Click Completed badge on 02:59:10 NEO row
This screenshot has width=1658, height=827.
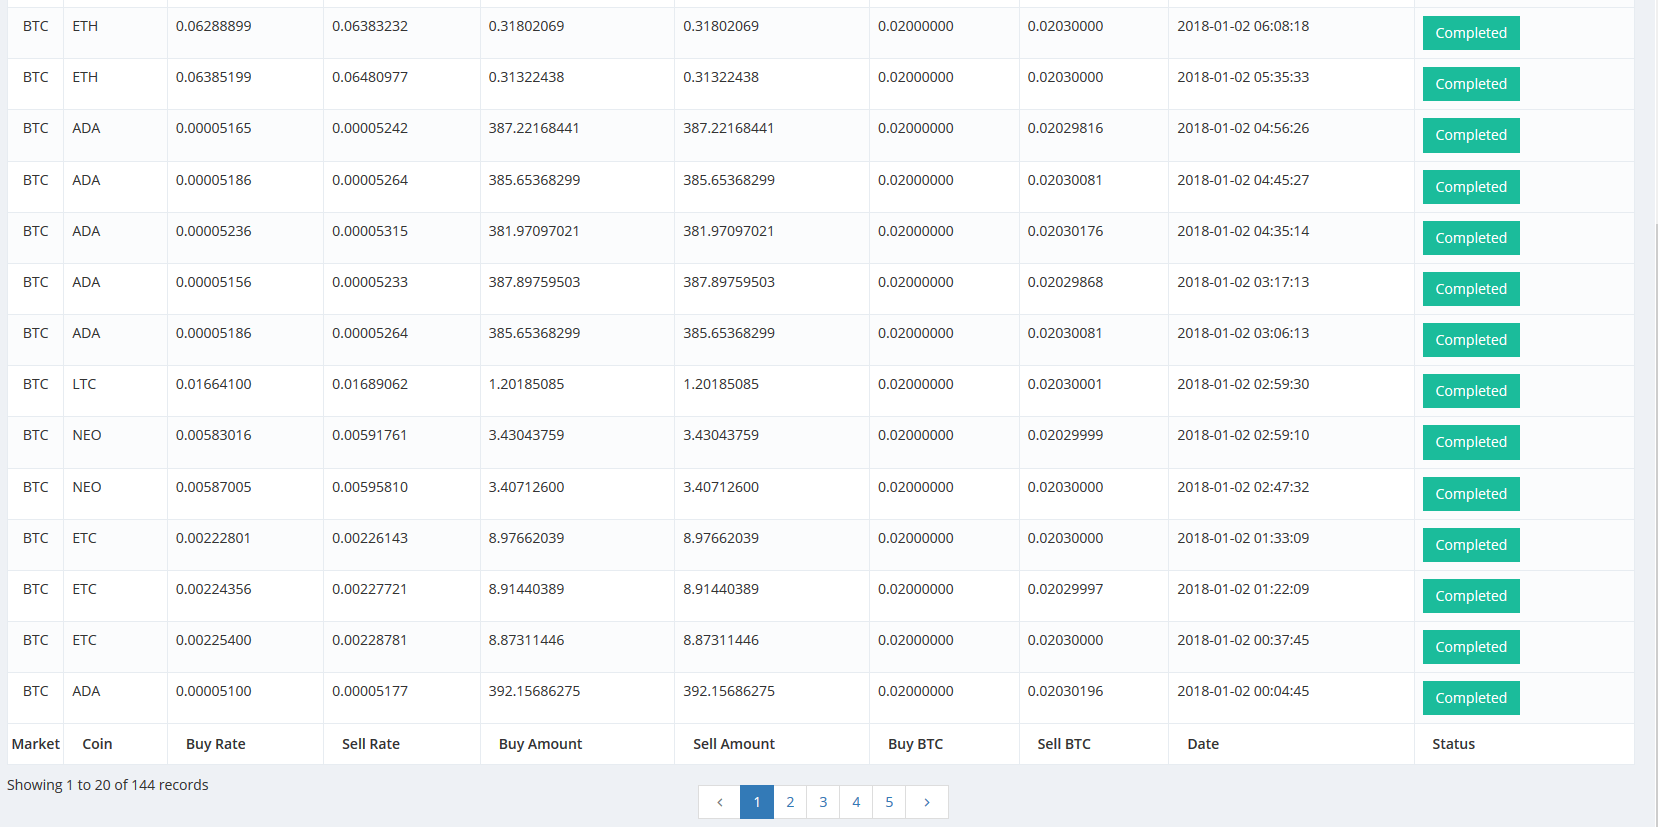tap(1471, 442)
